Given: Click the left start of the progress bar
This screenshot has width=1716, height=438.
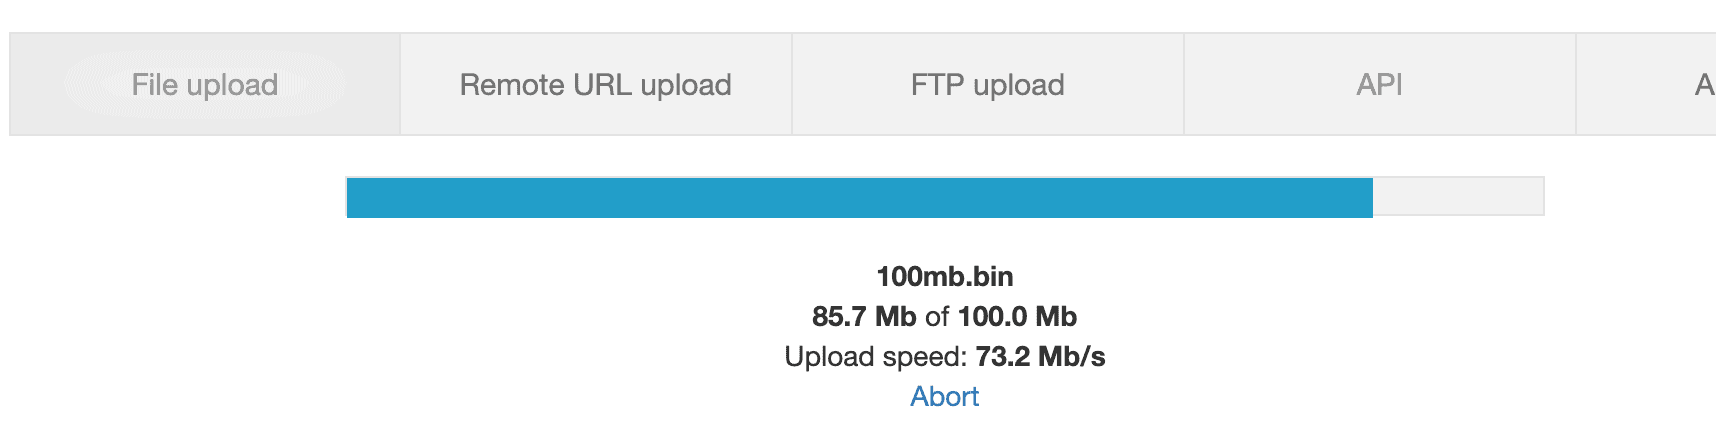Looking at the screenshot, I should point(352,197).
